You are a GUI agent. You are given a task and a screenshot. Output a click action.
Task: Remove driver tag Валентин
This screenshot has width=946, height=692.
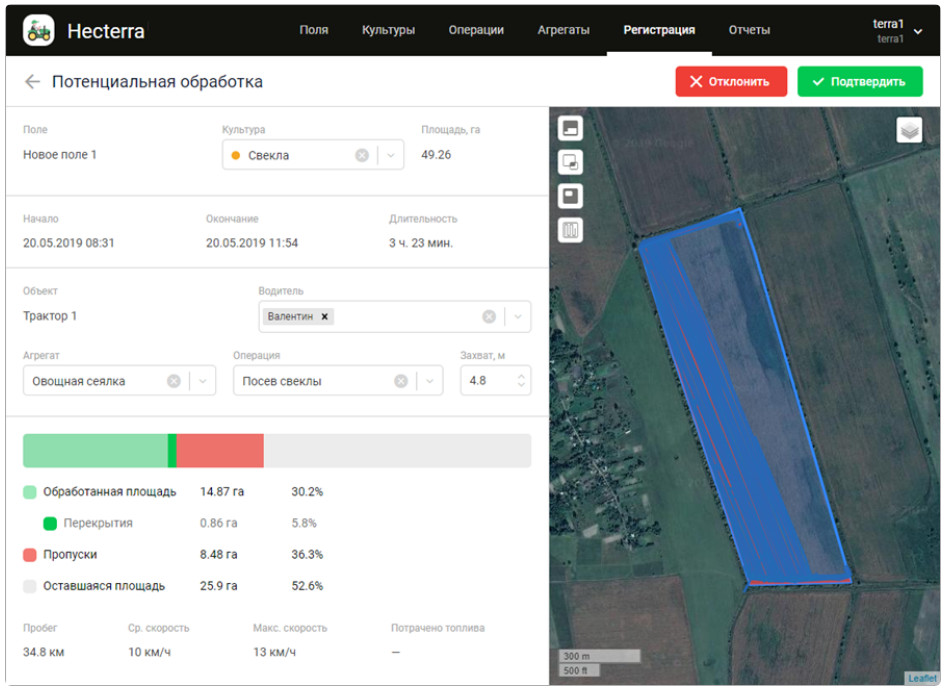point(325,317)
